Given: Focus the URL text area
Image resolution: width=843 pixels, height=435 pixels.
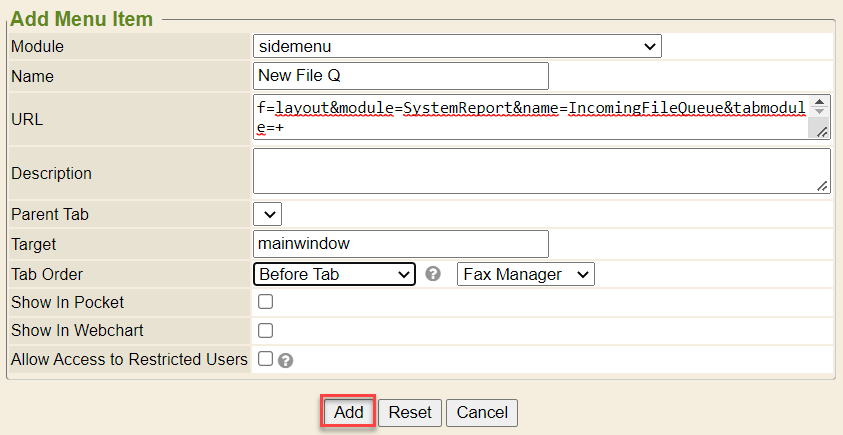Looking at the screenshot, I should pyautogui.click(x=530, y=118).
